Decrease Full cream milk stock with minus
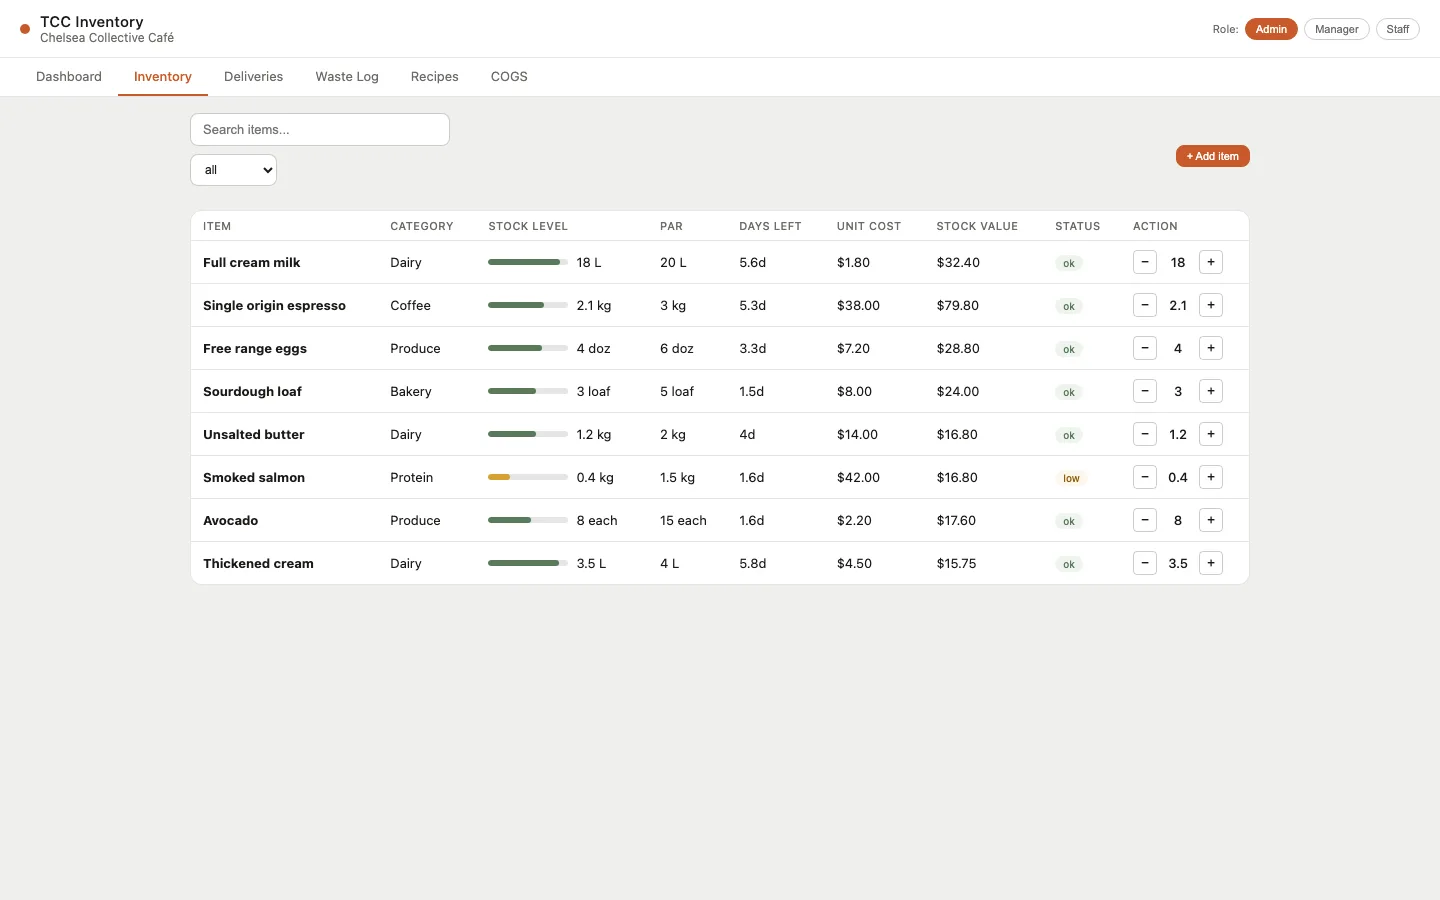1440x900 pixels. (x=1145, y=262)
